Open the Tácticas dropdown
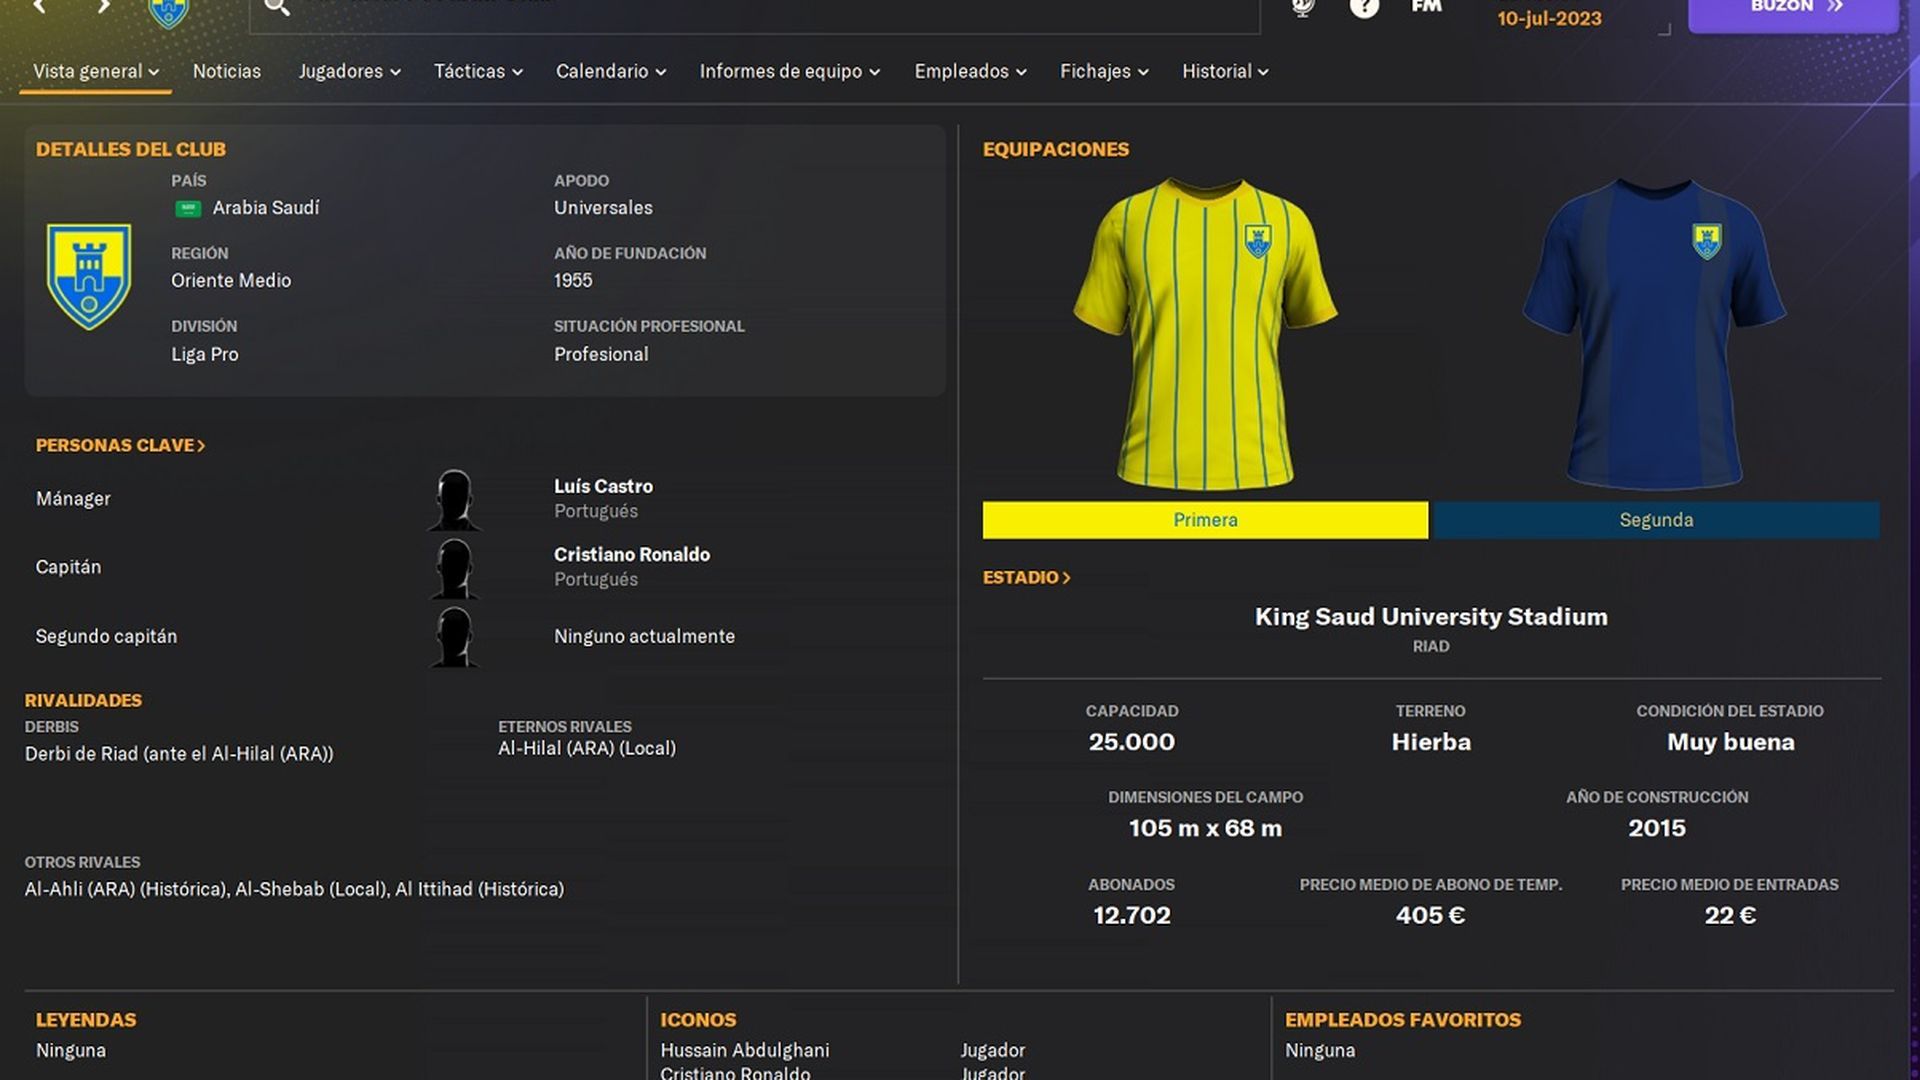Screen dimensions: 1920x1080 click(x=478, y=72)
